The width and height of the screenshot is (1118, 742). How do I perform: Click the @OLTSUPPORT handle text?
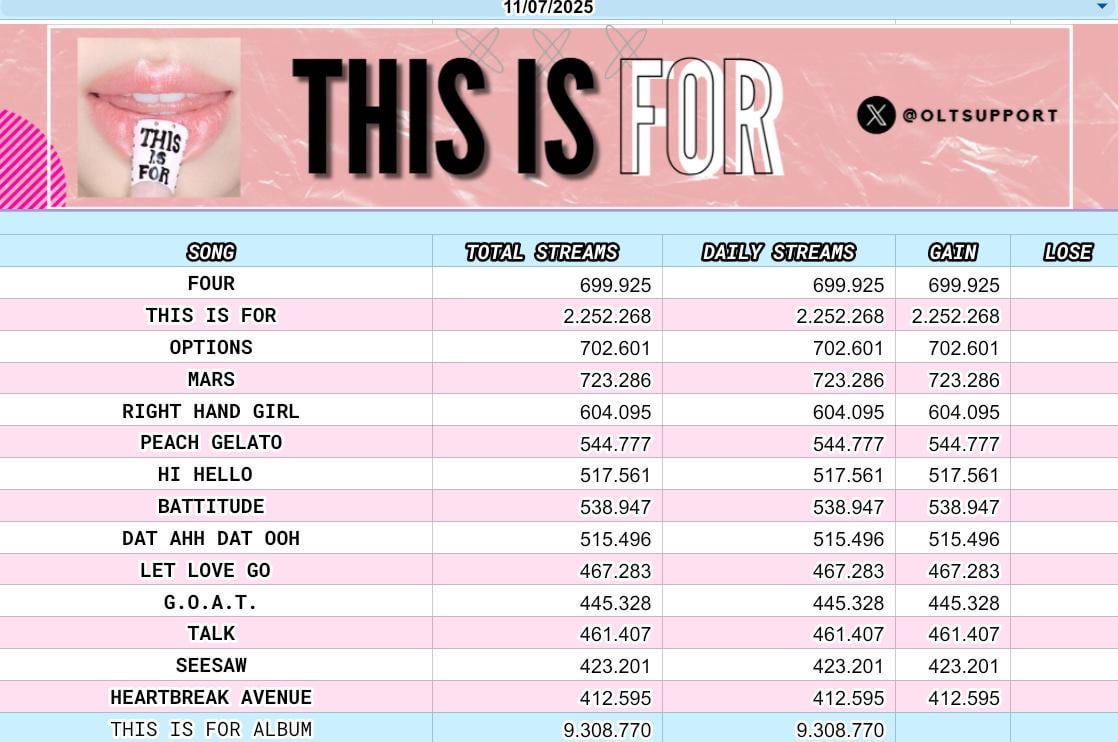979,115
